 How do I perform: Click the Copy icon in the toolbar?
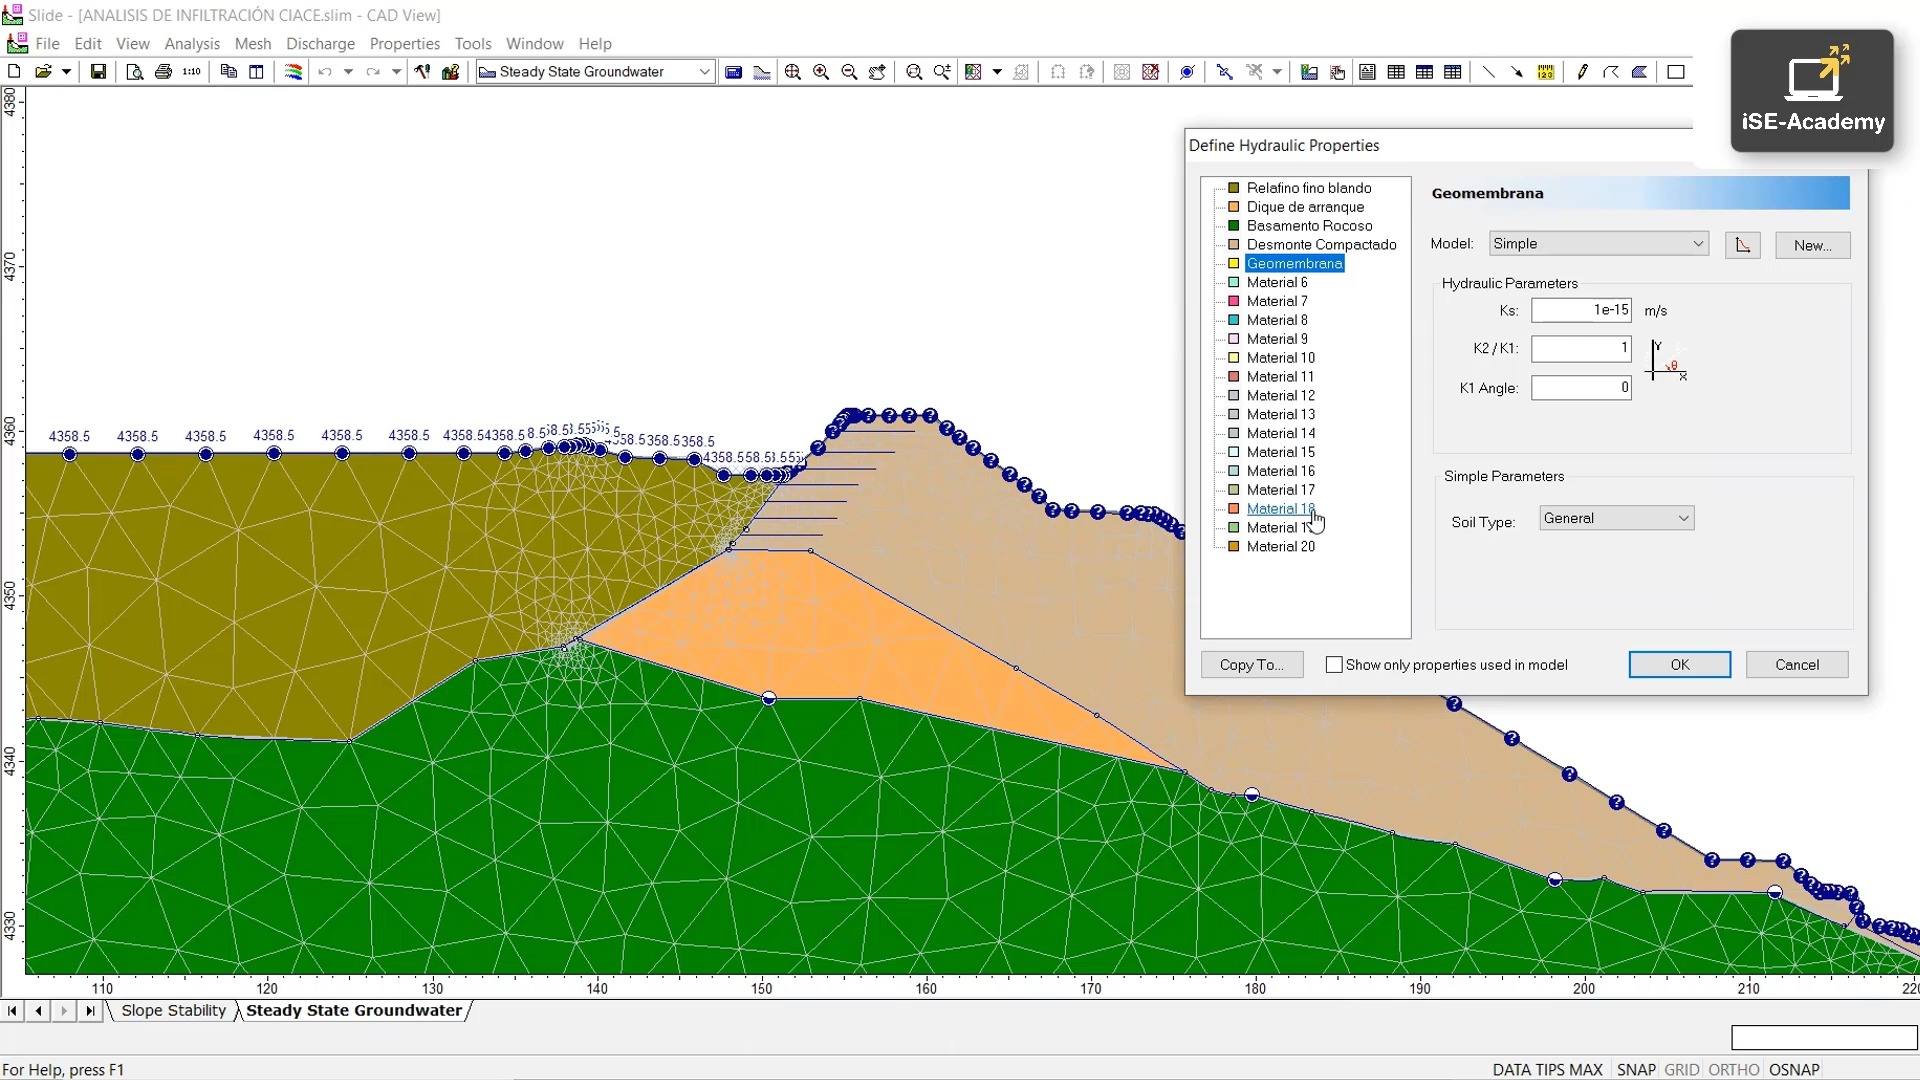point(228,72)
